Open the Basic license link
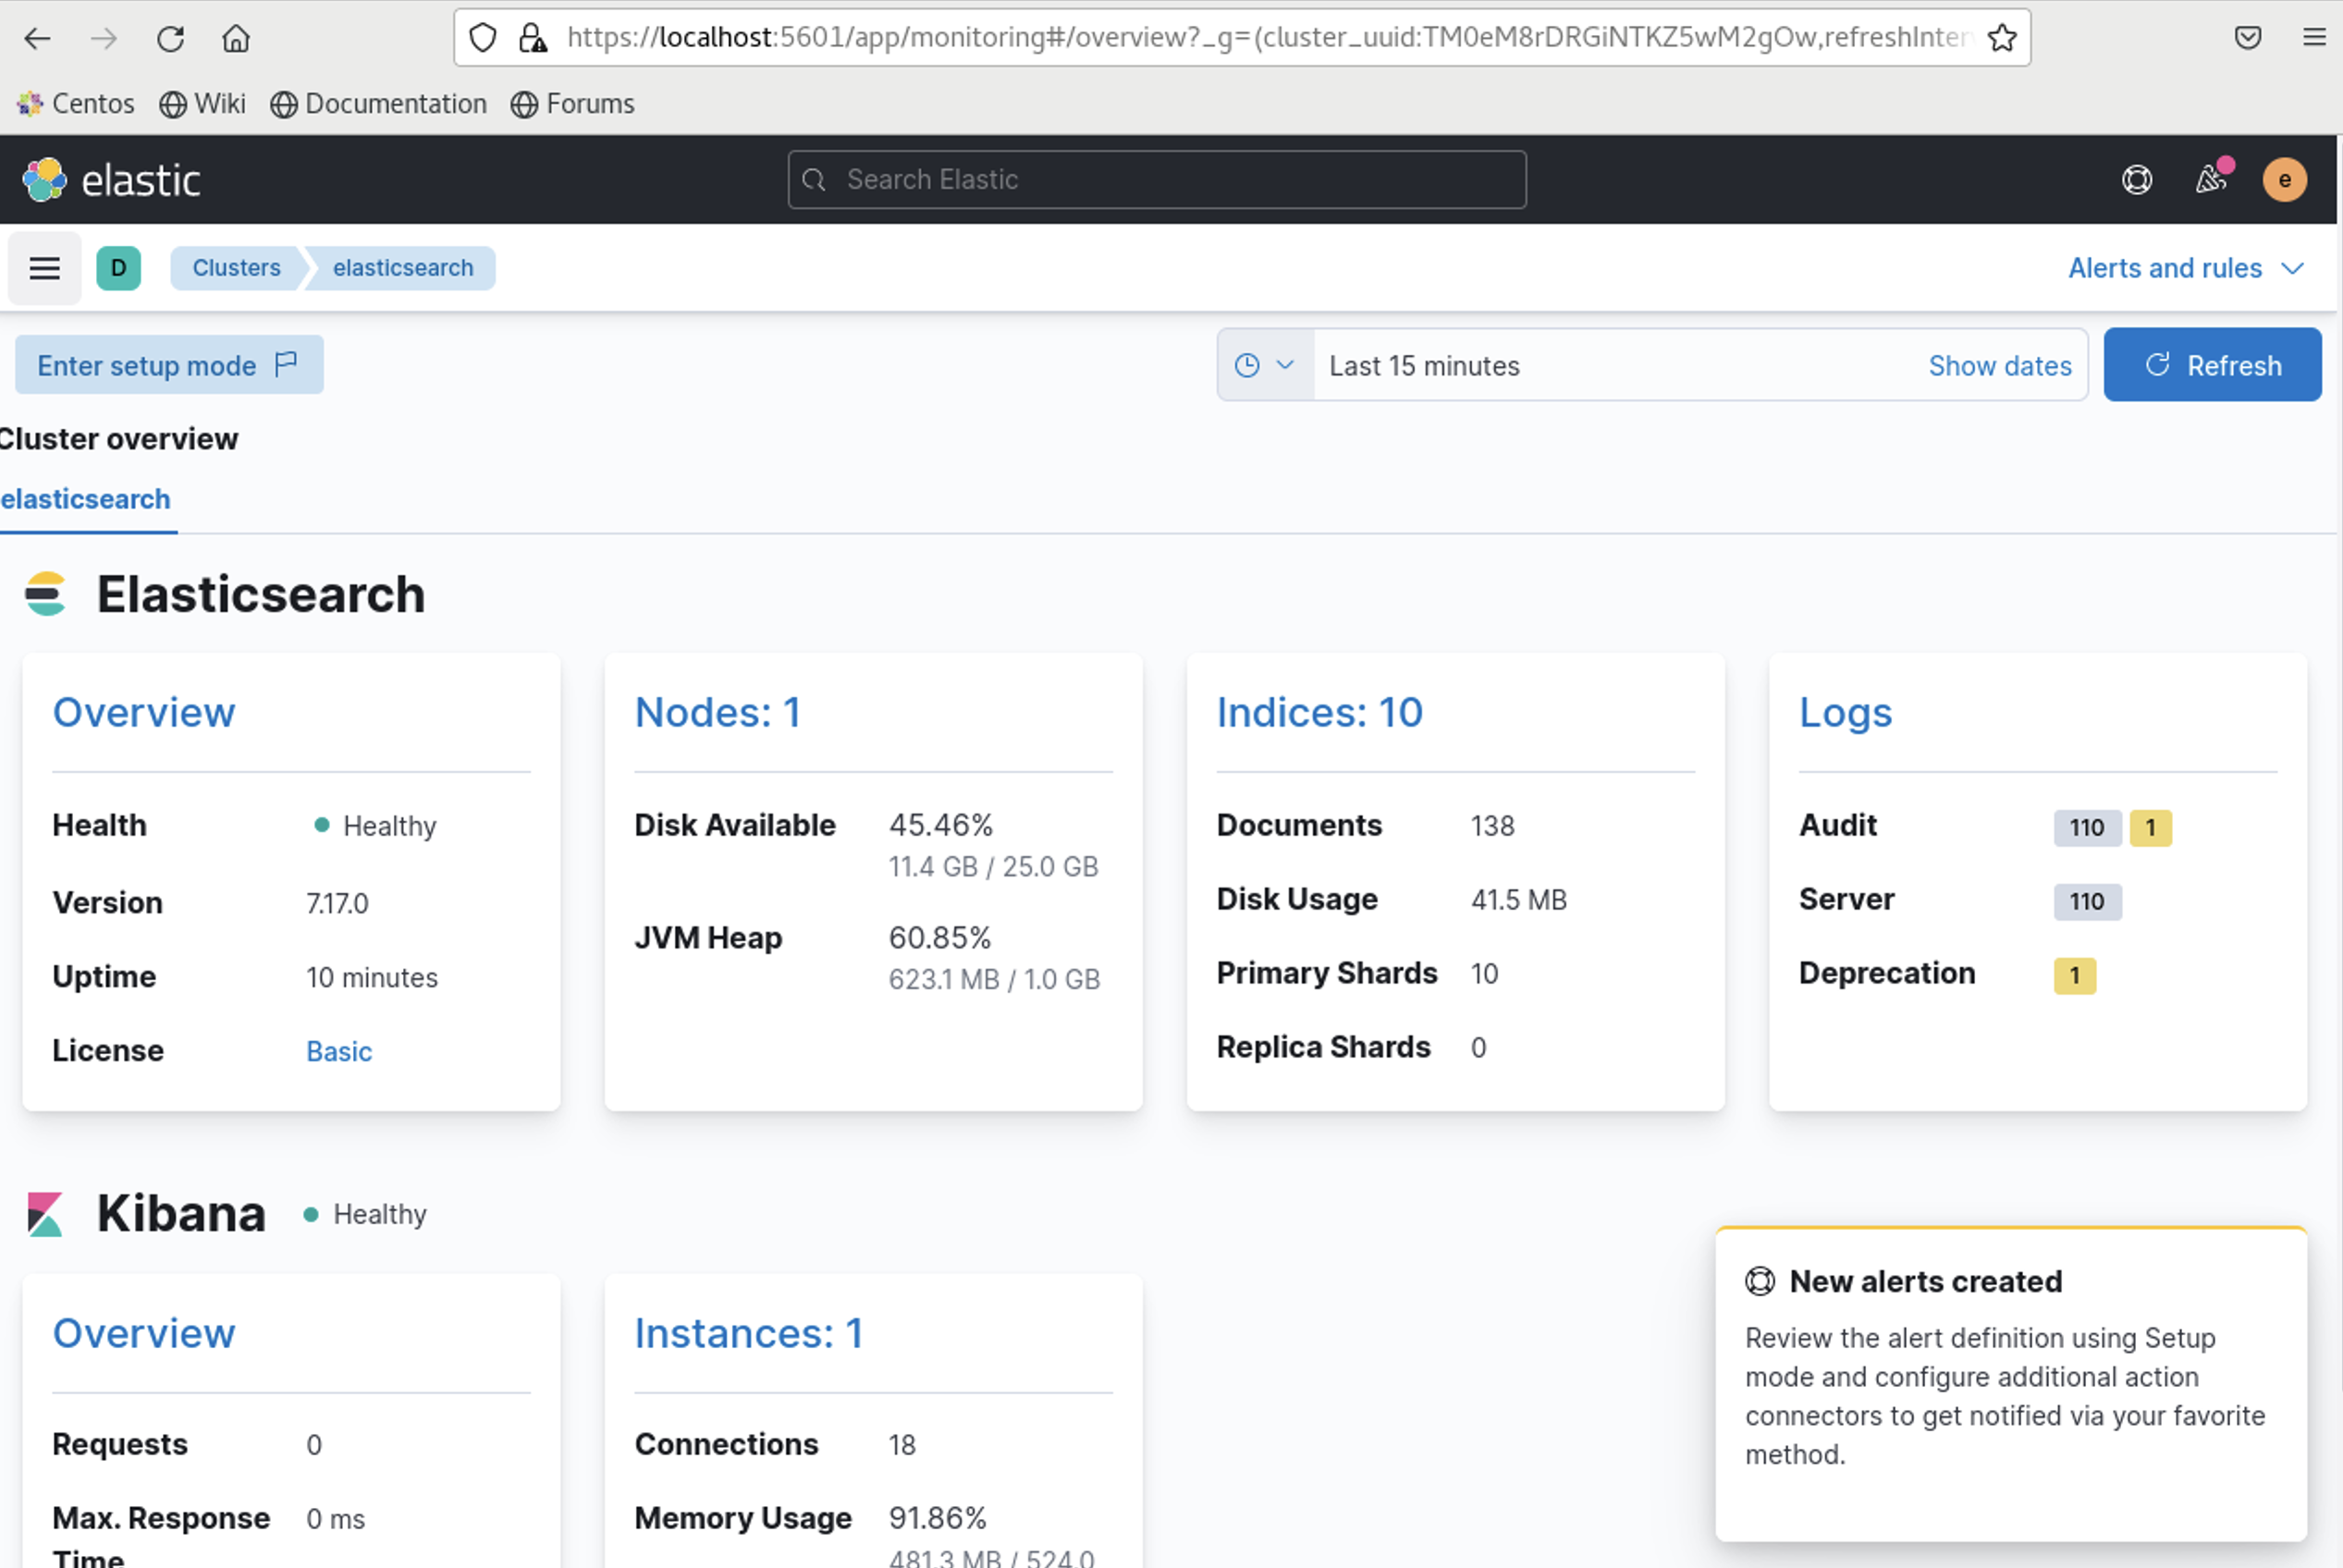Image resolution: width=2343 pixels, height=1568 pixels. pos(339,1051)
